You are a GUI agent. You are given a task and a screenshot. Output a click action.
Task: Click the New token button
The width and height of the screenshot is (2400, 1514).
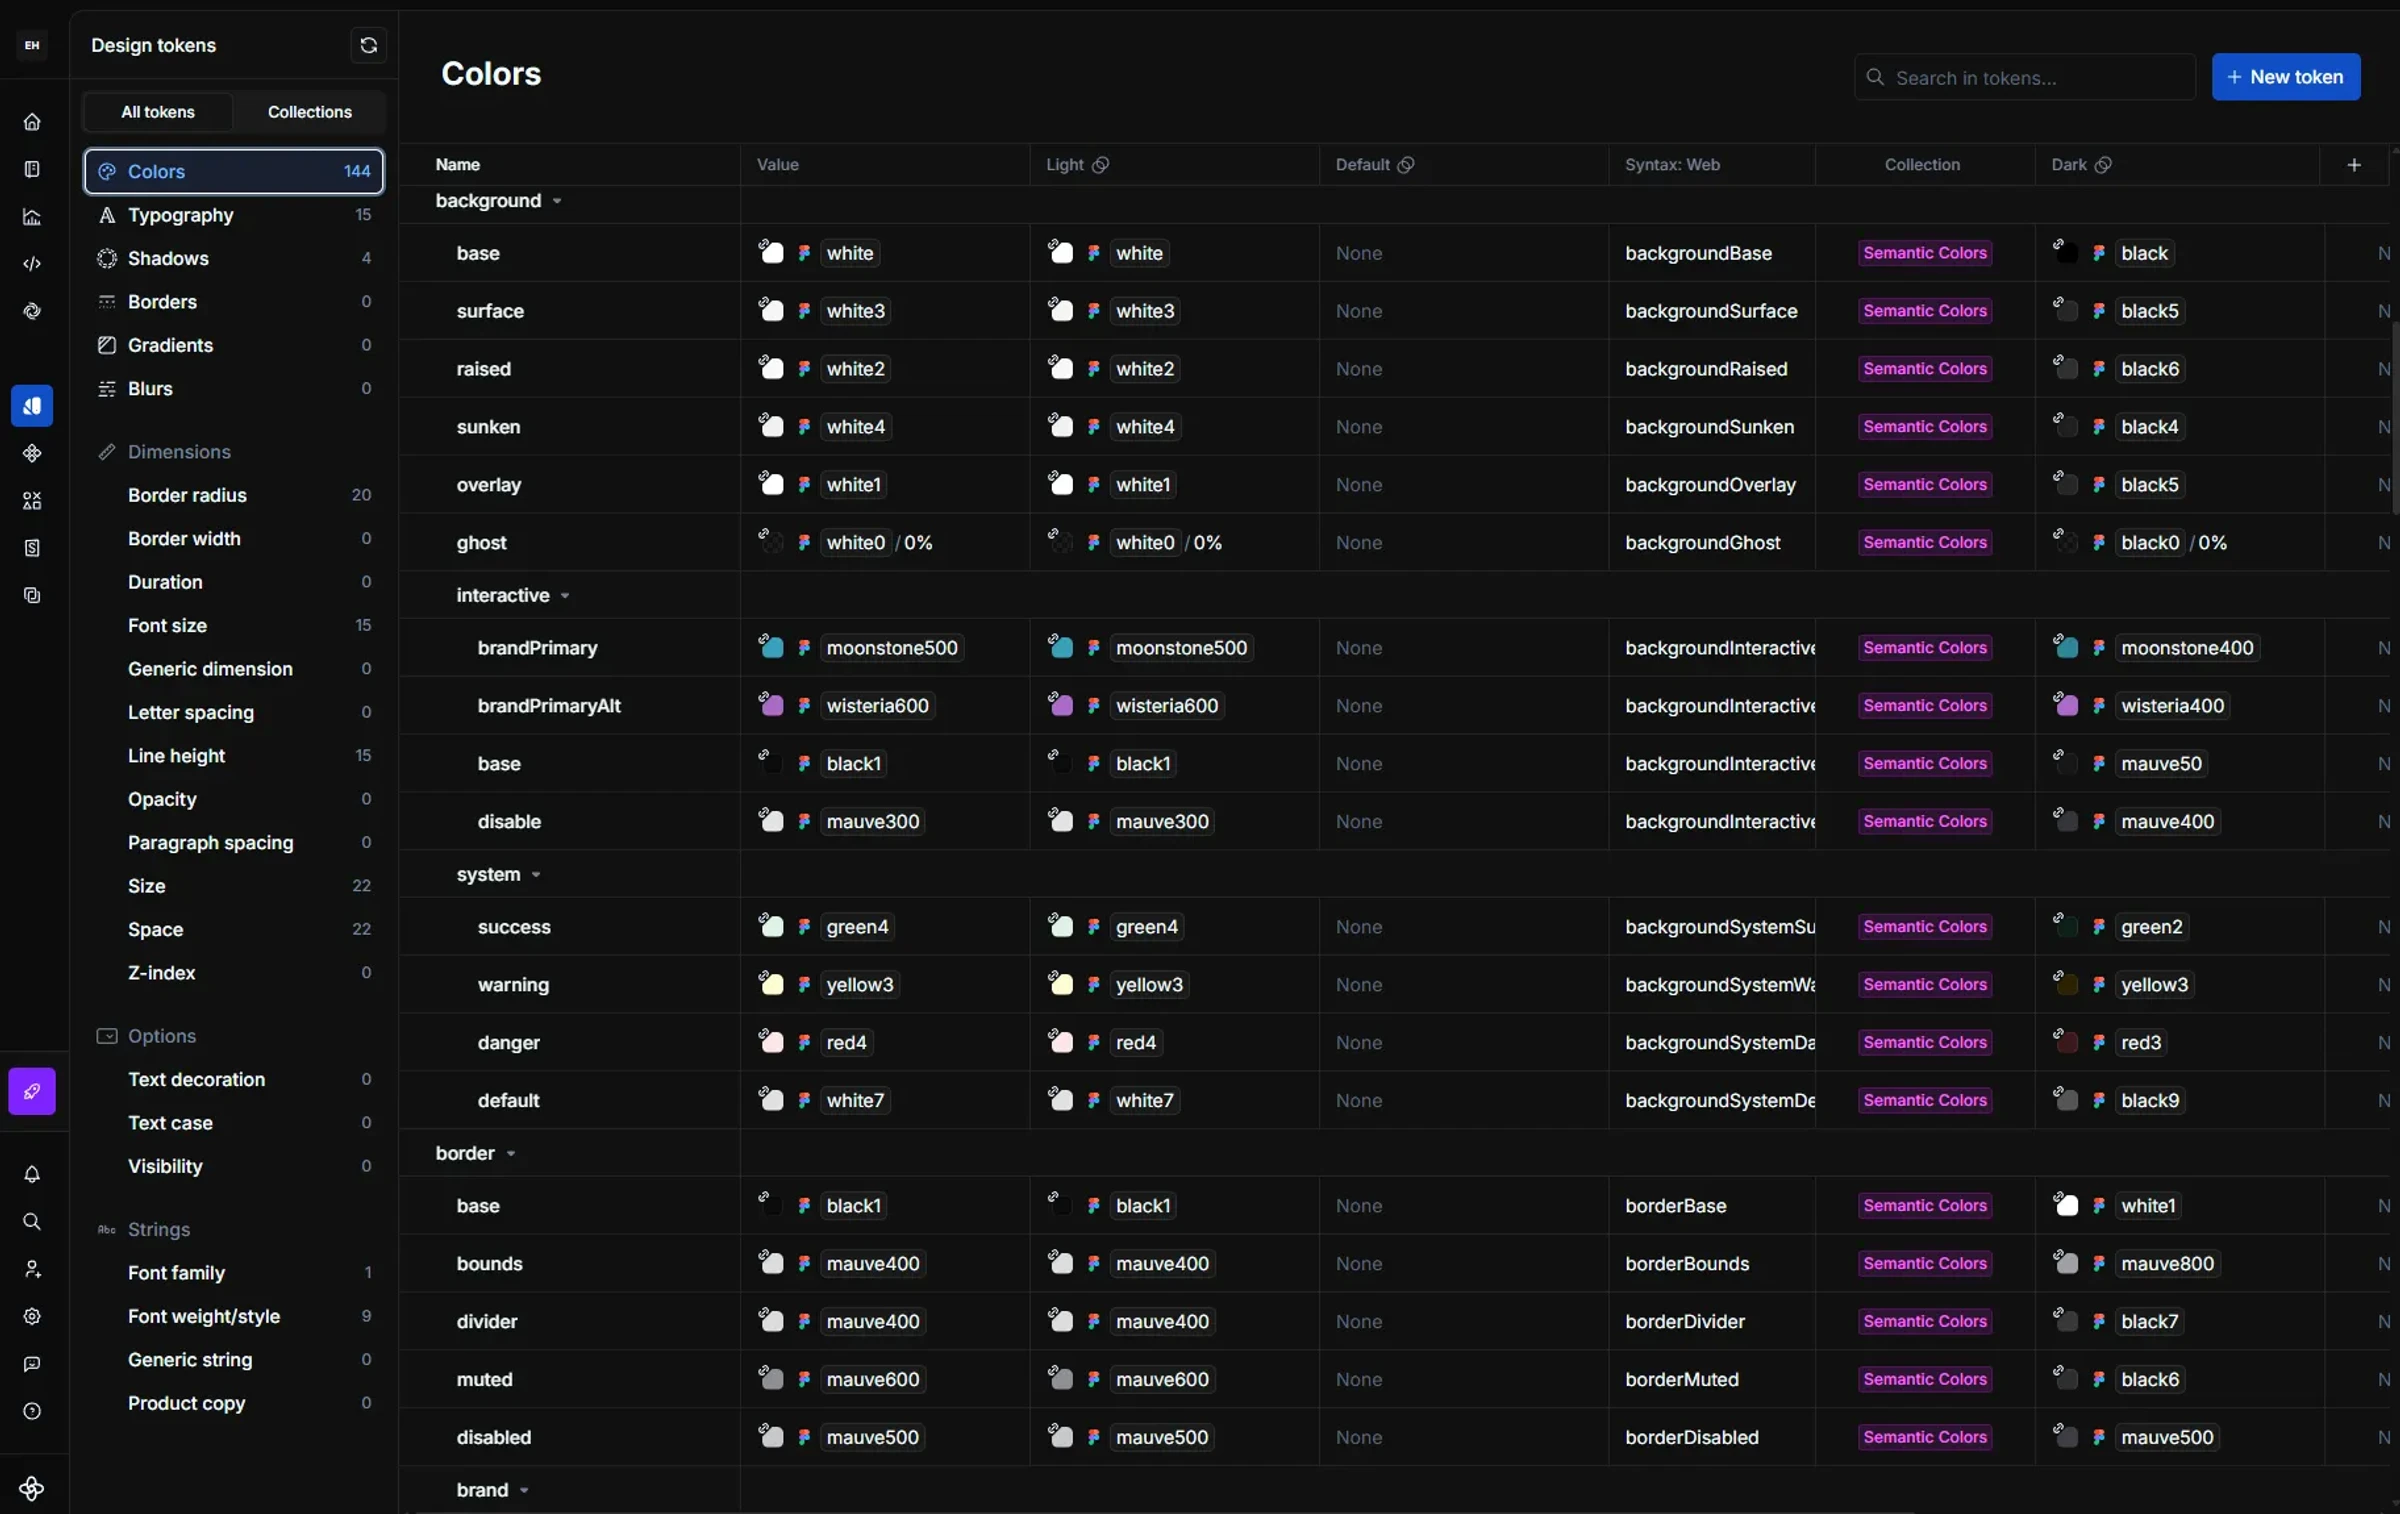2285,77
